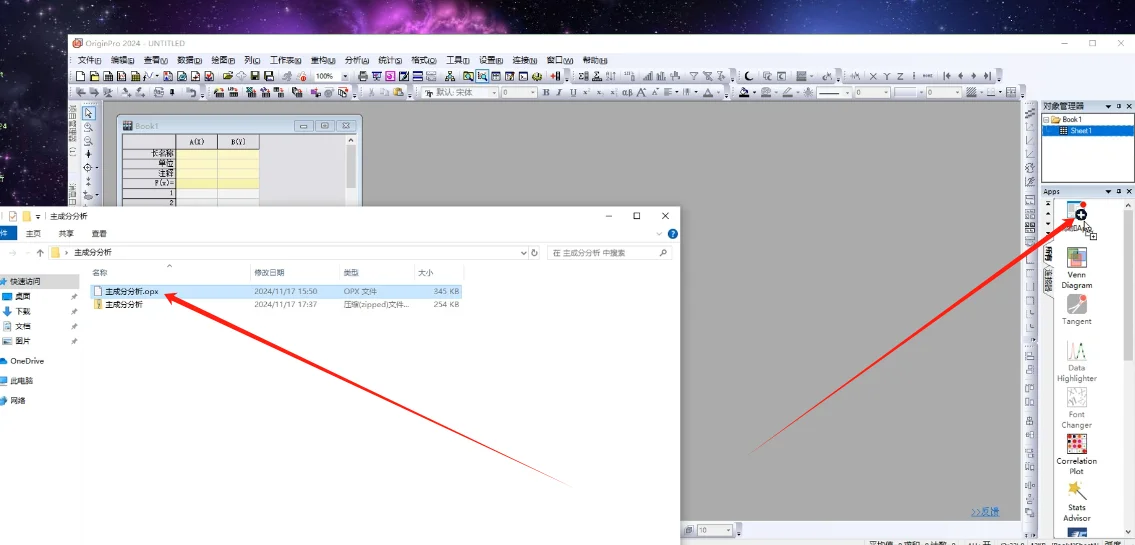Open the Explorer address bar history dropdown
The height and width of the screenshot is (545, 1135).
pyautogui.click(x=524, y=253)
